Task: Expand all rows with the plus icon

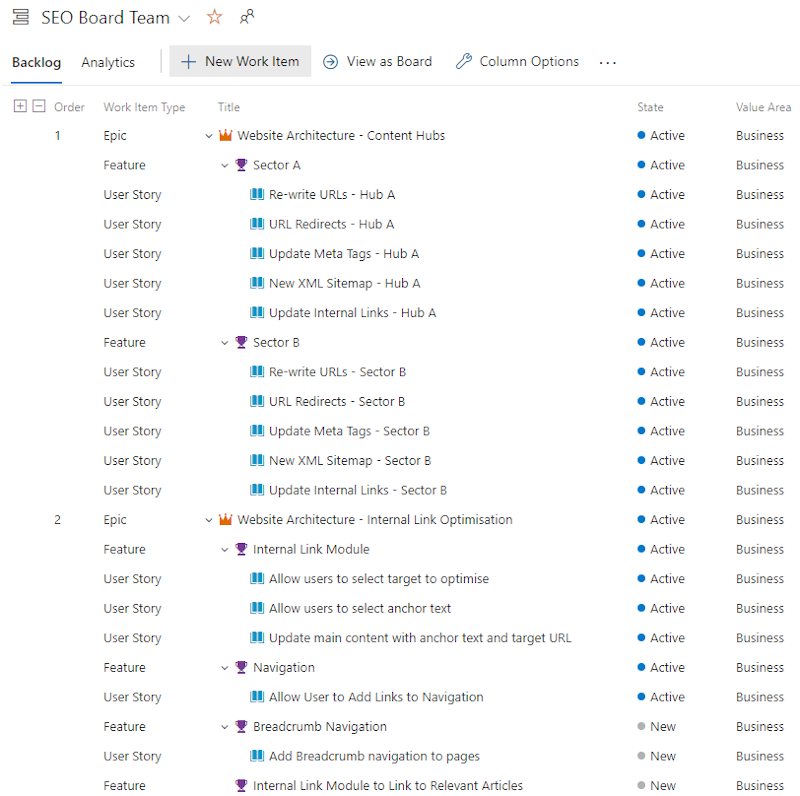Action: (x=20, y=106)
